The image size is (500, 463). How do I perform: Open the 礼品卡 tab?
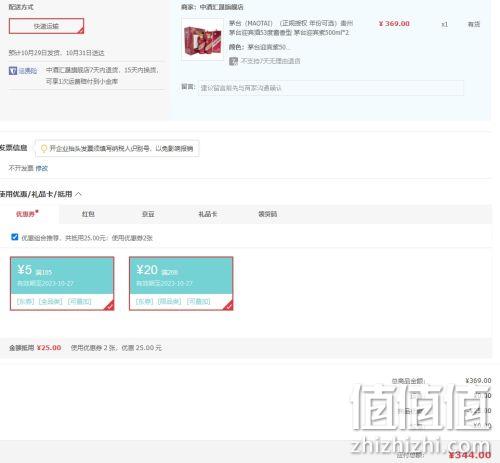(x=208, y=214)
